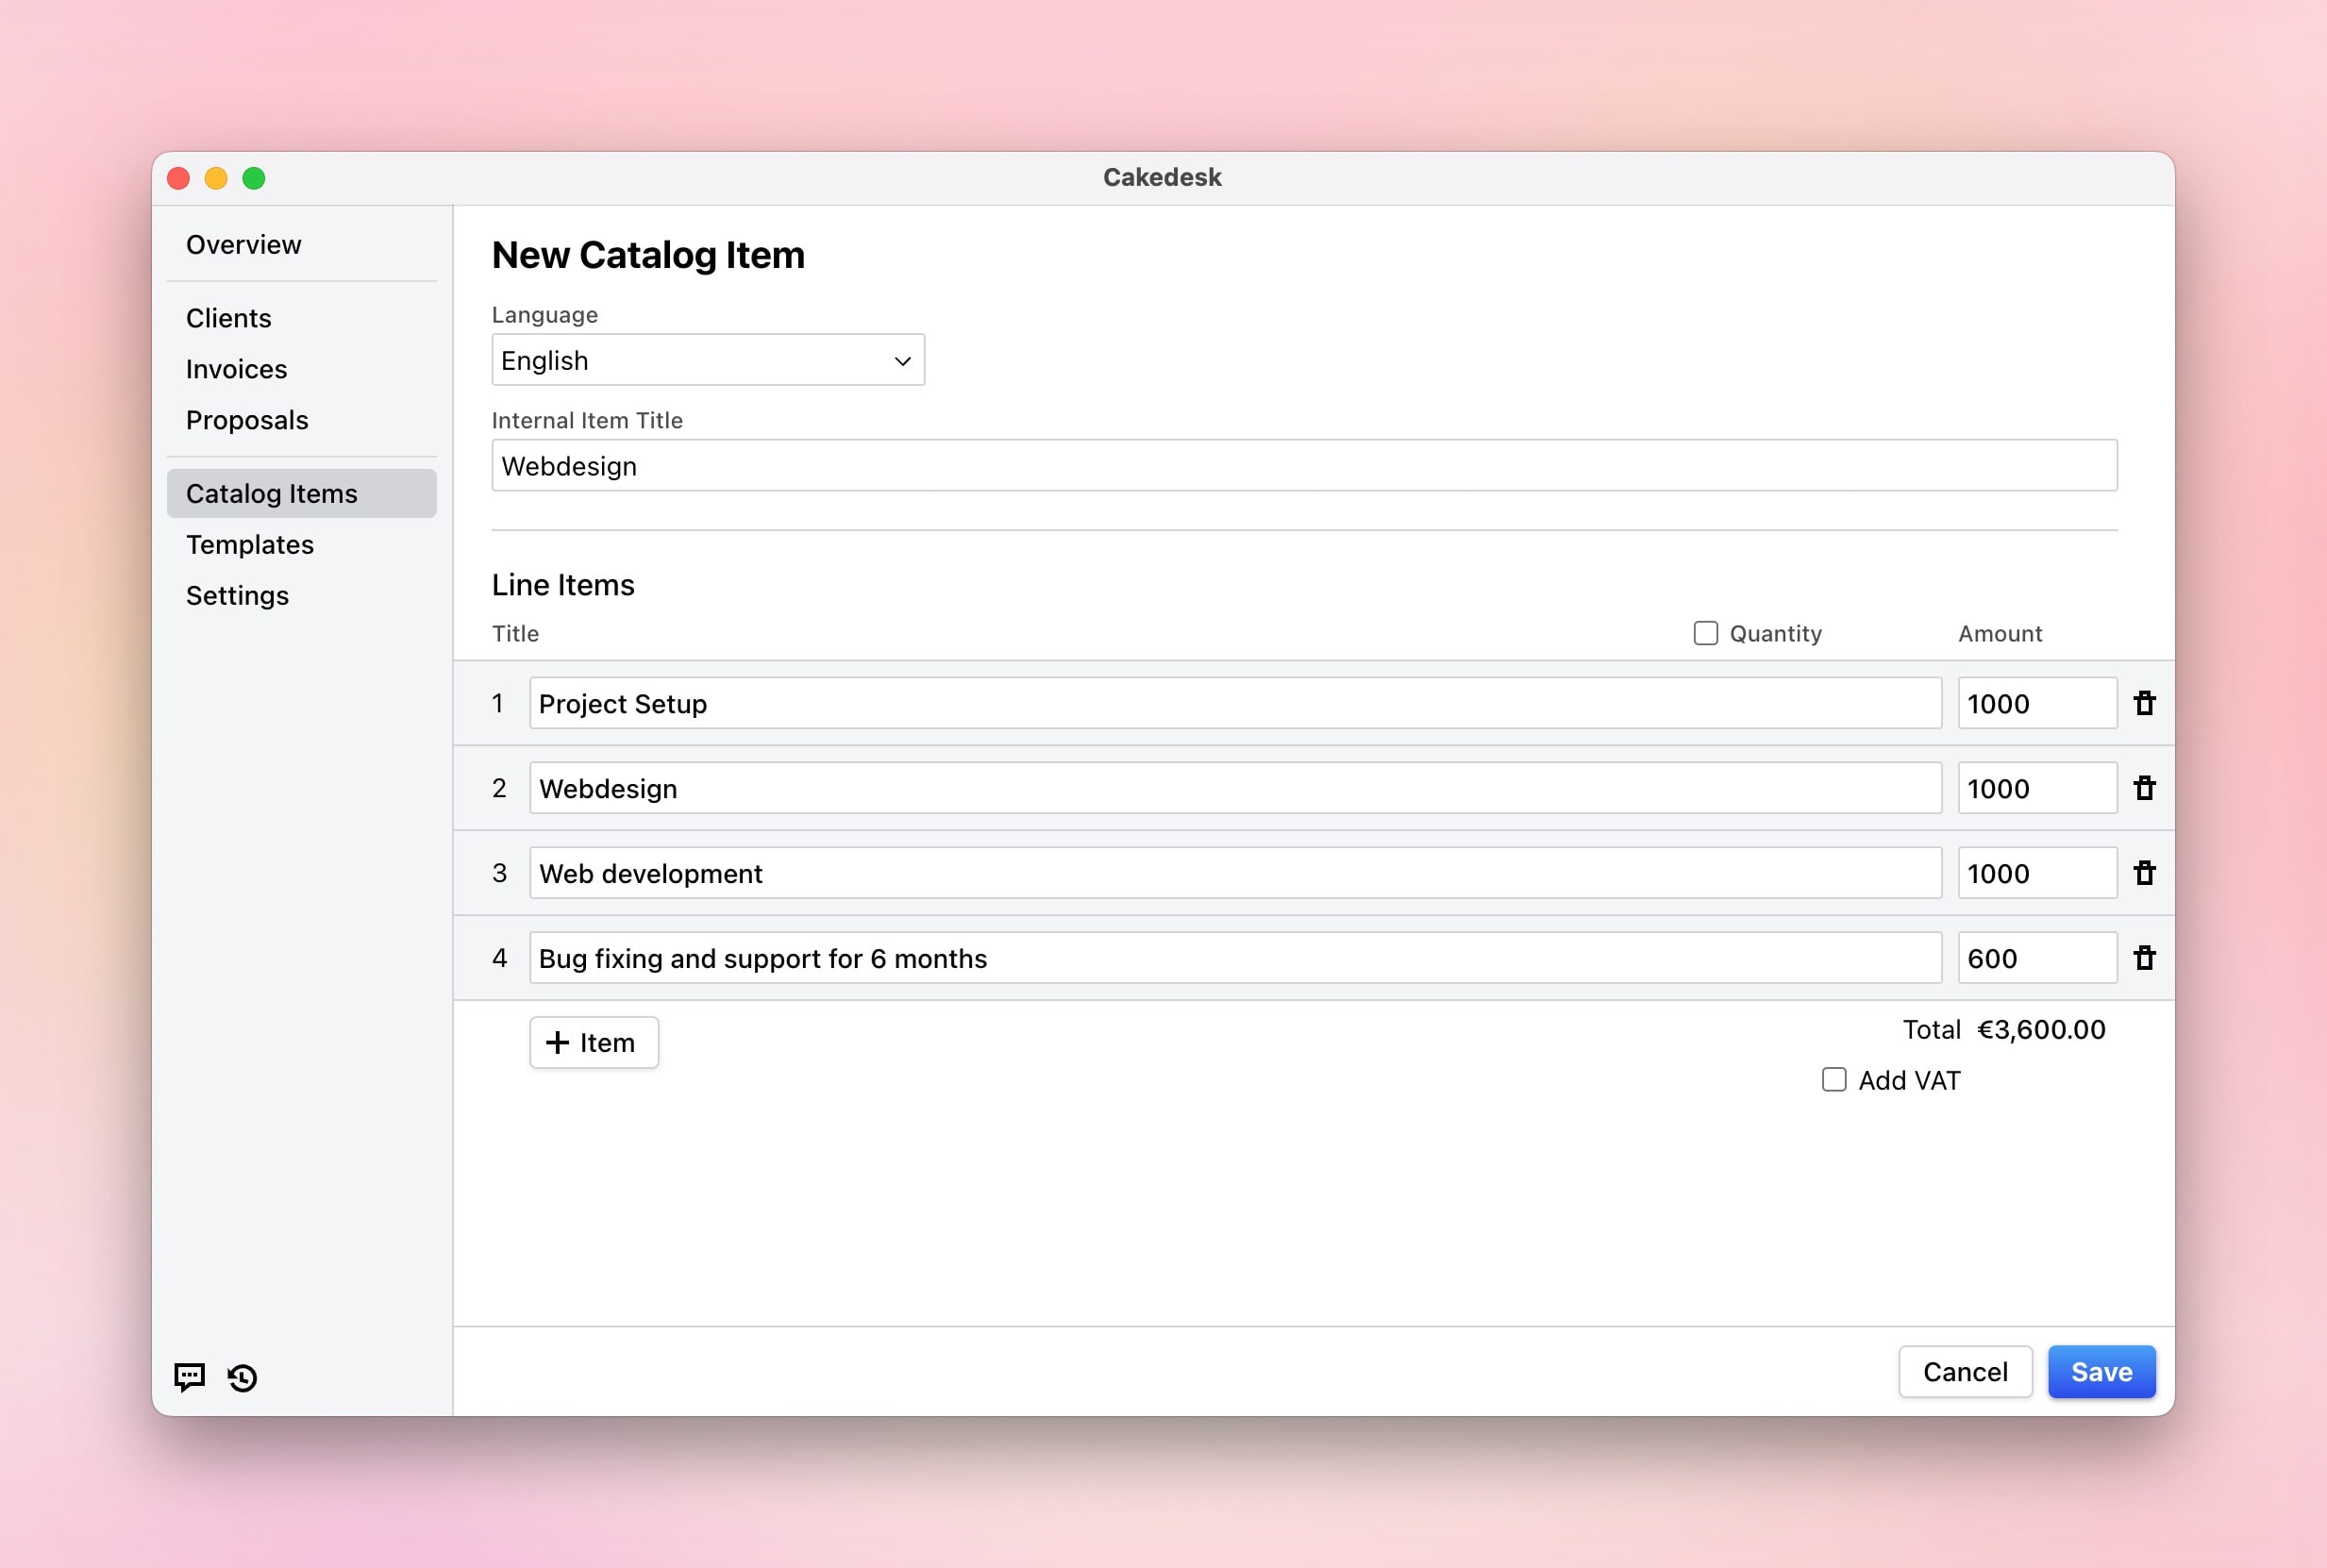
Task: Click the Internal Item Title field
Action: click(1303, 466)
